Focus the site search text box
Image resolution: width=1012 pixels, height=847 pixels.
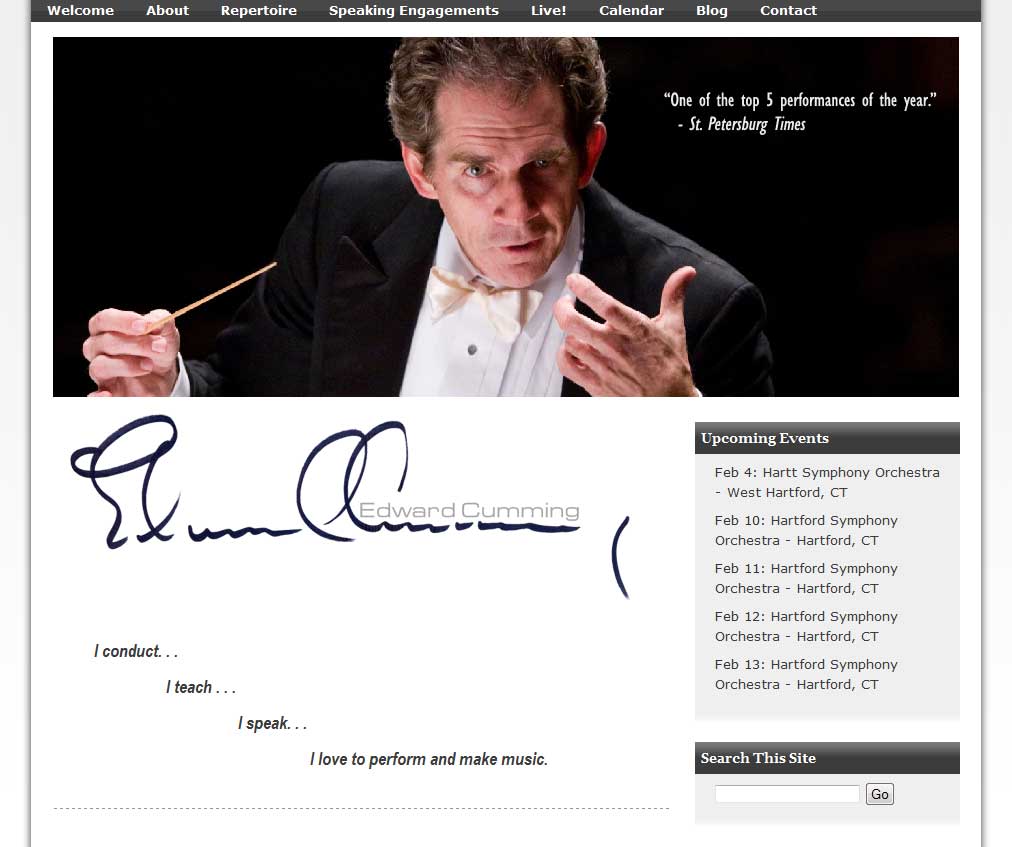pos(787,794)
